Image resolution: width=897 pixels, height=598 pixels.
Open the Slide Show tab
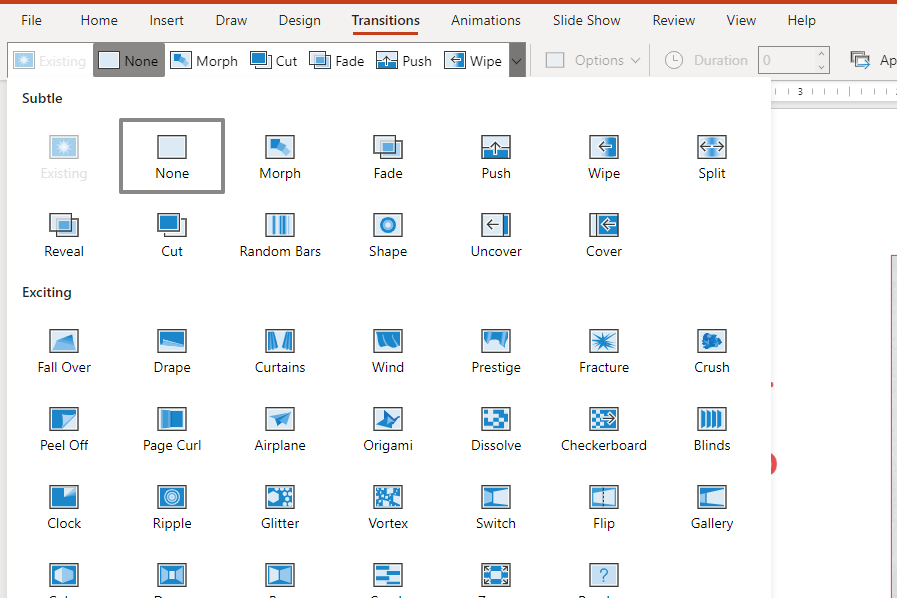(x=587, y=20)
